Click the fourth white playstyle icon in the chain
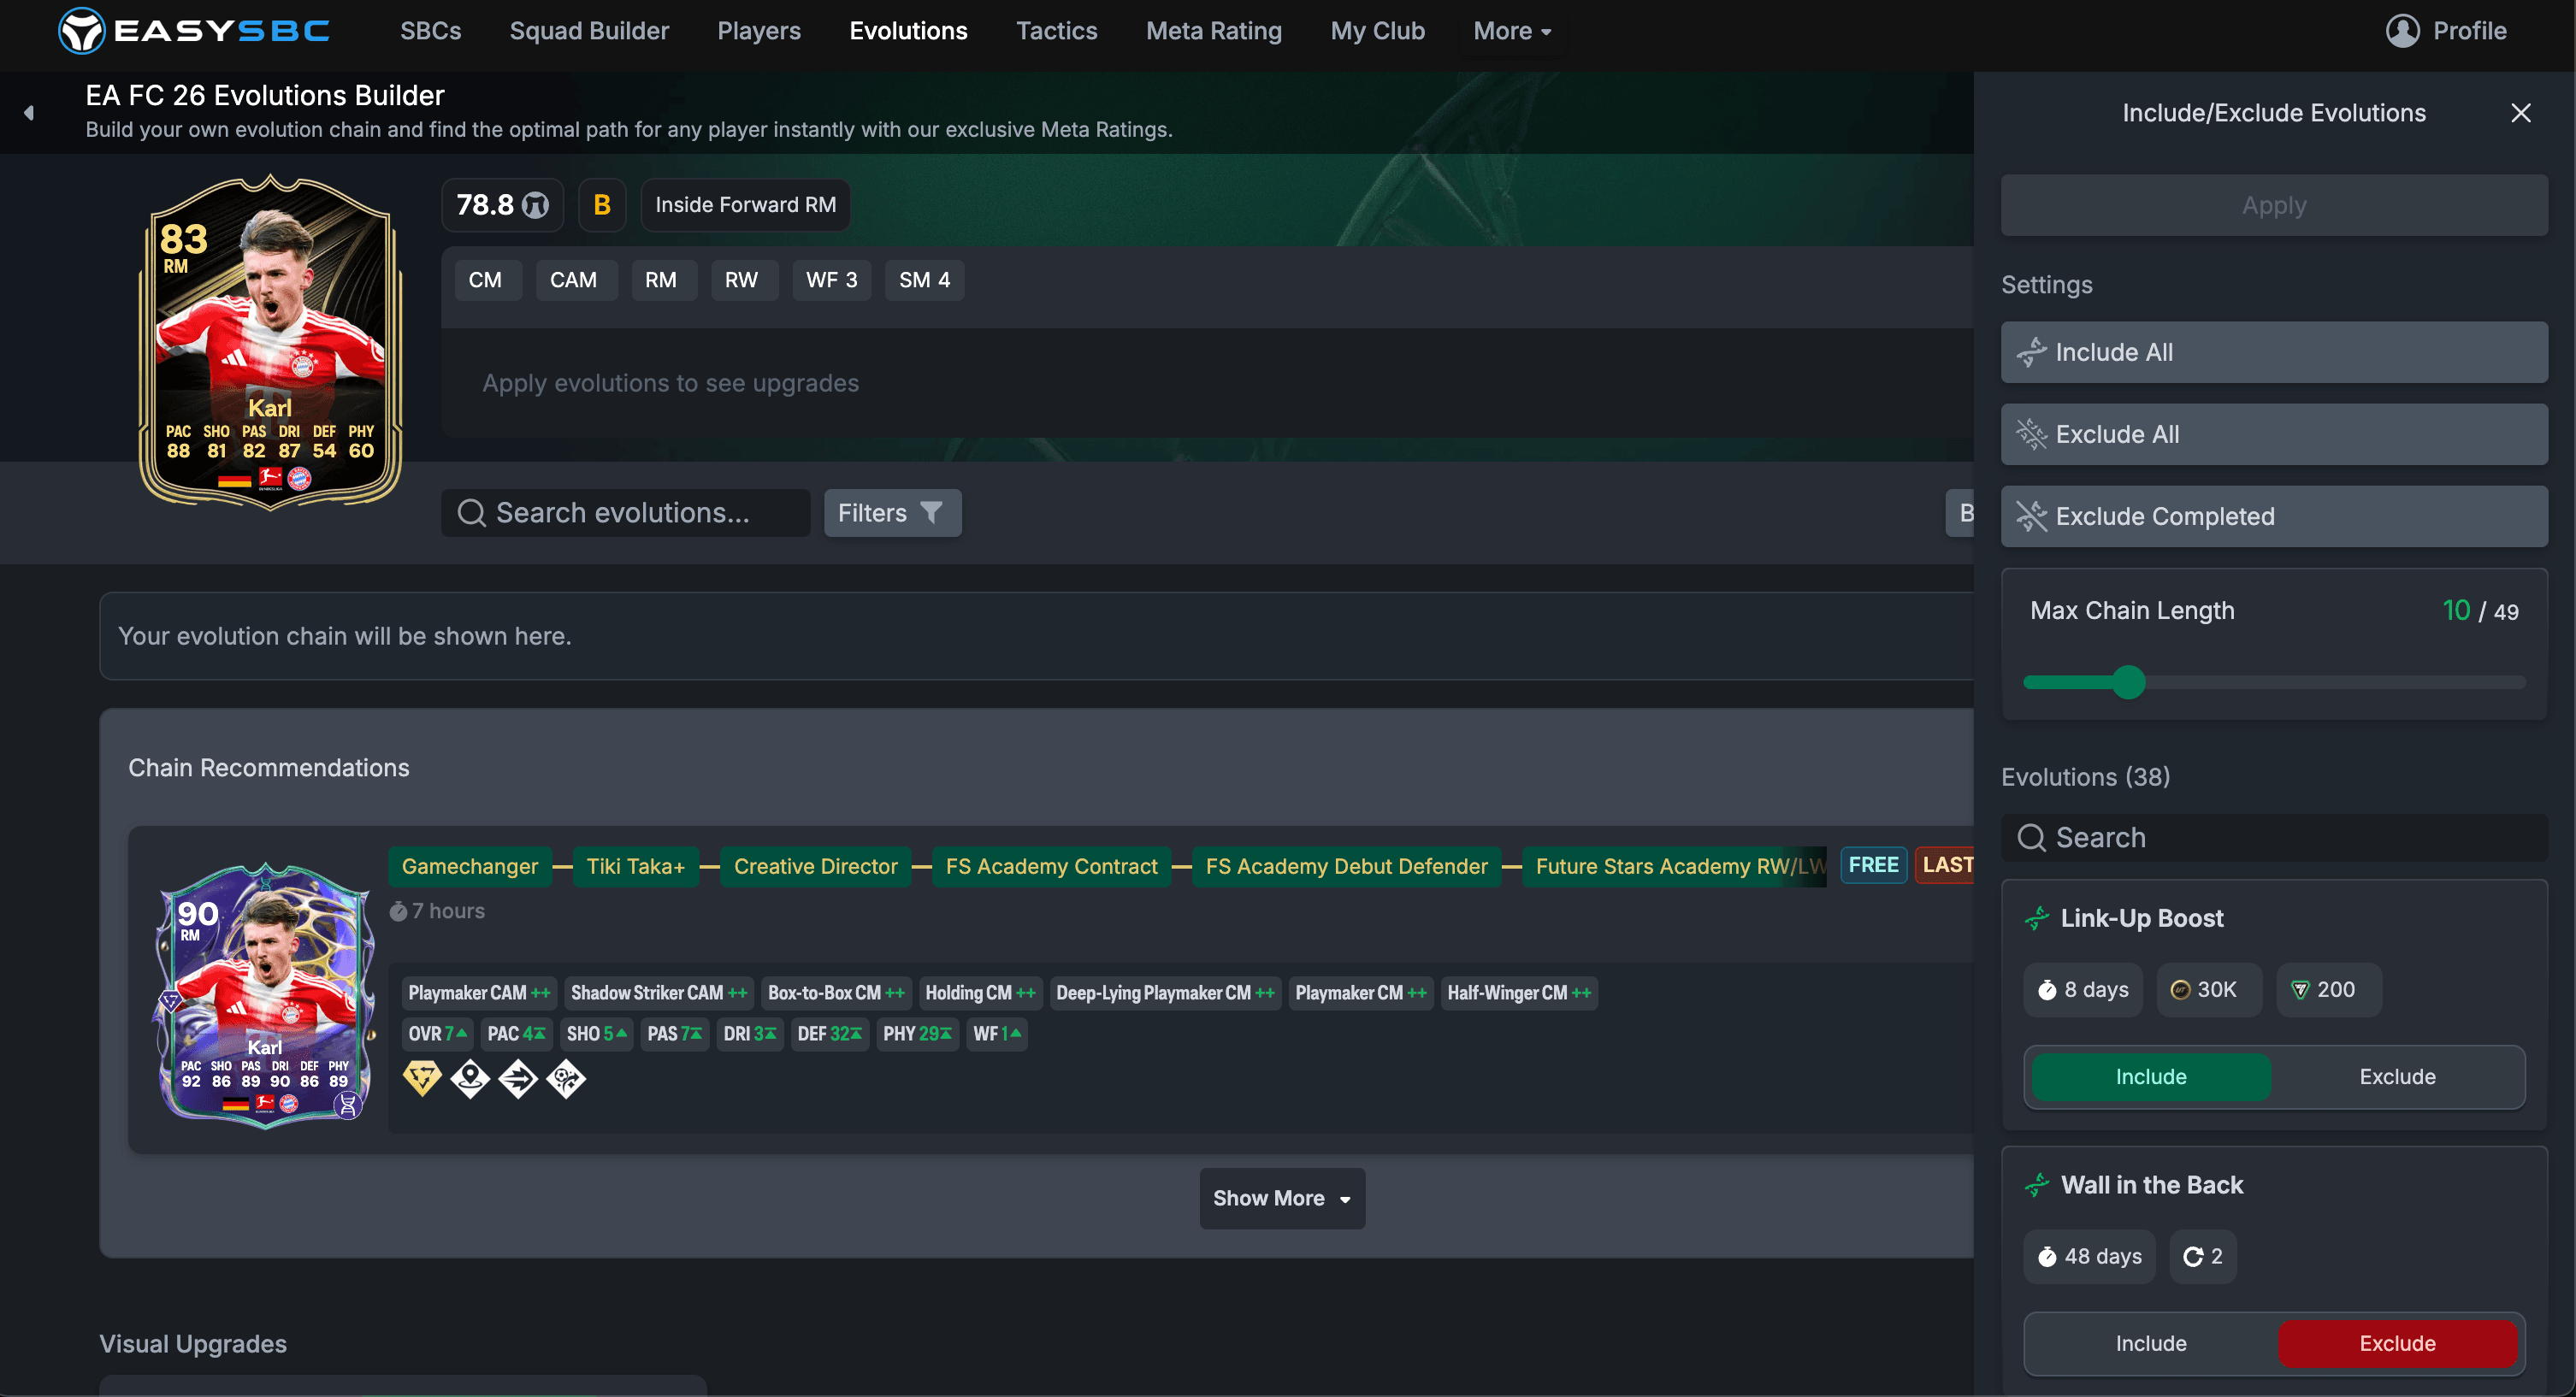This screenshot has width=2576, height=1397. pyautogui.click(x=566, y=1078)
